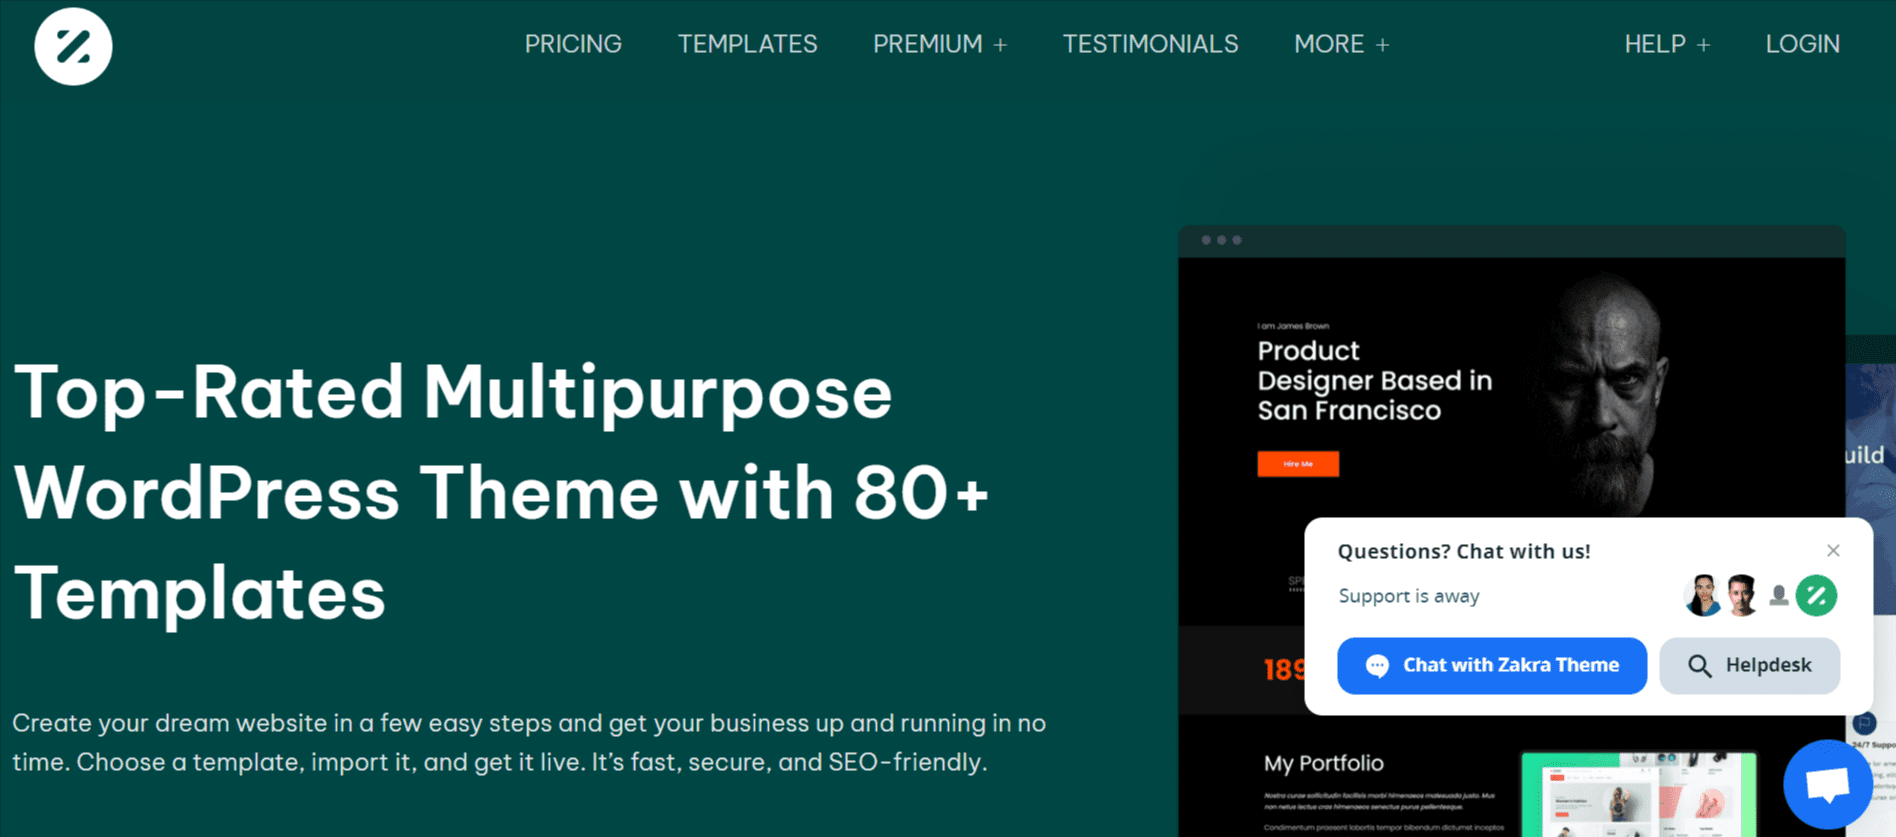The height and width of the screenshot is (837, 1896).
Task: Open the Pricing page
Action: (573, 44)
